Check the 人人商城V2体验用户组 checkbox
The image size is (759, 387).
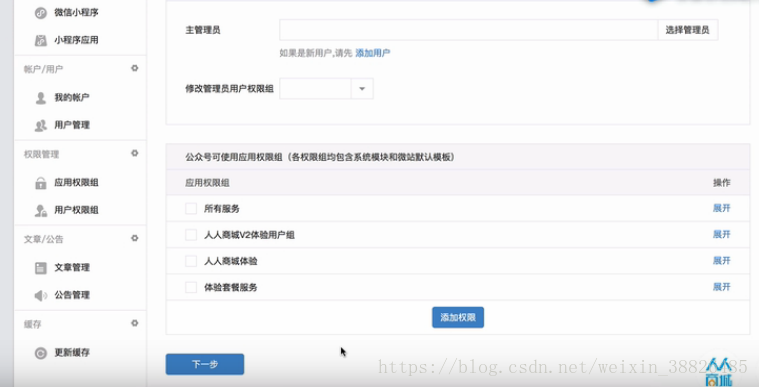tap(191, 235)
